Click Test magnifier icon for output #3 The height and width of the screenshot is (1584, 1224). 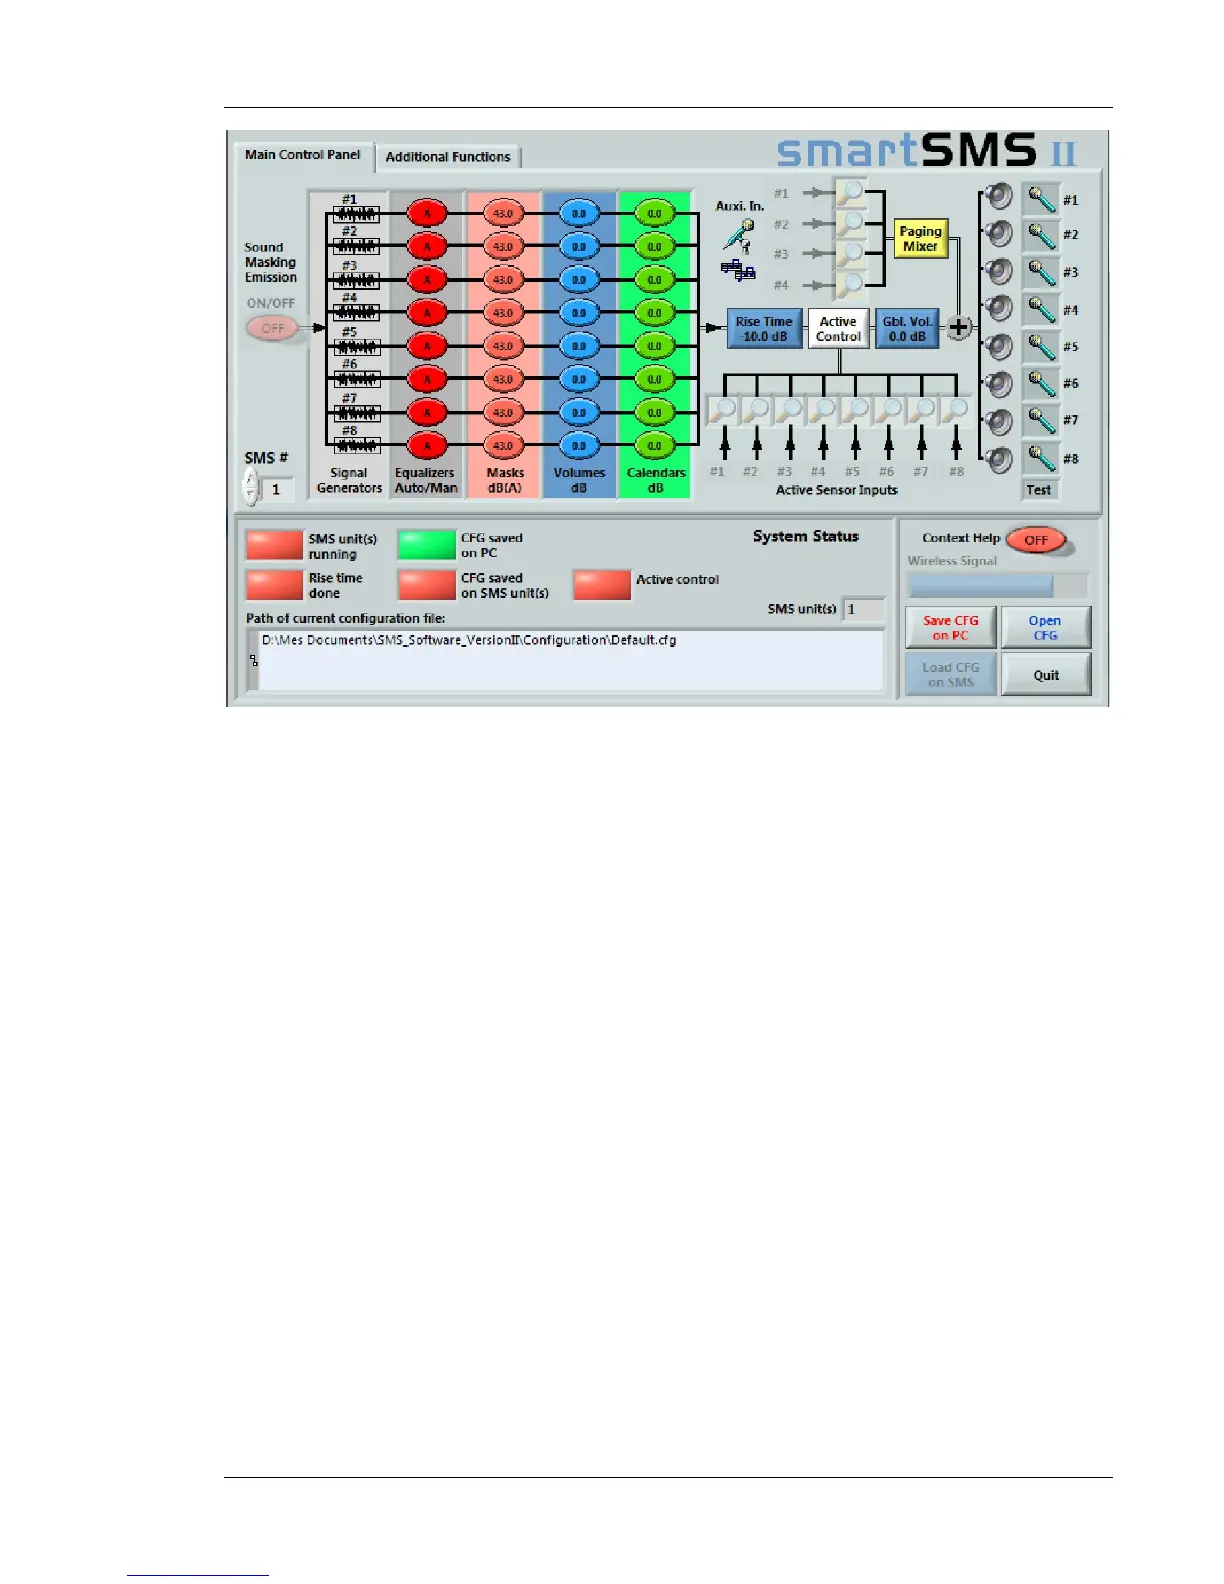point(1041,272)
